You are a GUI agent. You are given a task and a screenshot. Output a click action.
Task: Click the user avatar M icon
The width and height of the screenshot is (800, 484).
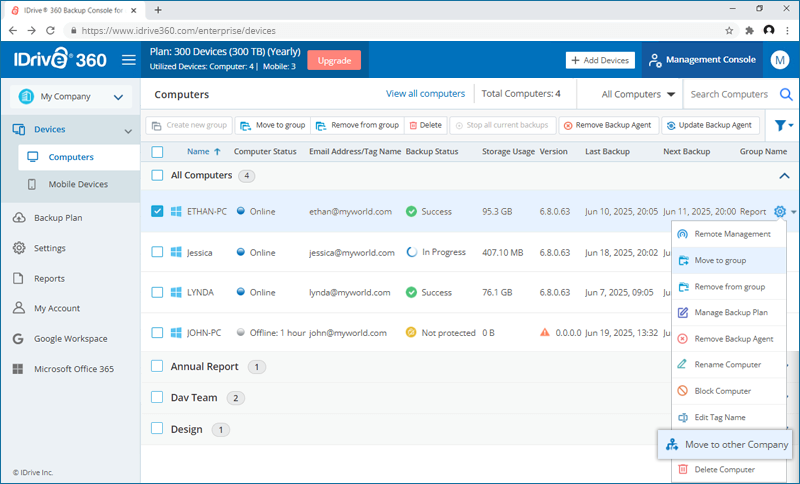point(780,60)
